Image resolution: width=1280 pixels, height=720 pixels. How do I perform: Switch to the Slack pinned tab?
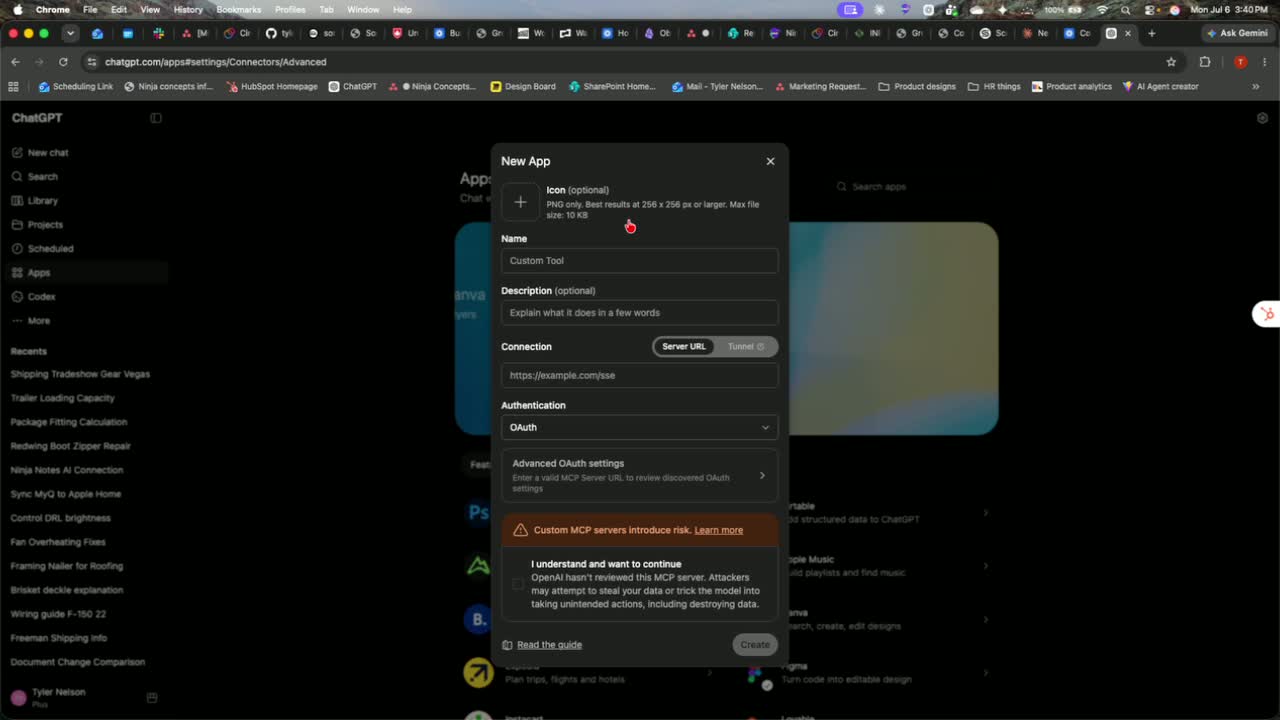tap(158, 33)
